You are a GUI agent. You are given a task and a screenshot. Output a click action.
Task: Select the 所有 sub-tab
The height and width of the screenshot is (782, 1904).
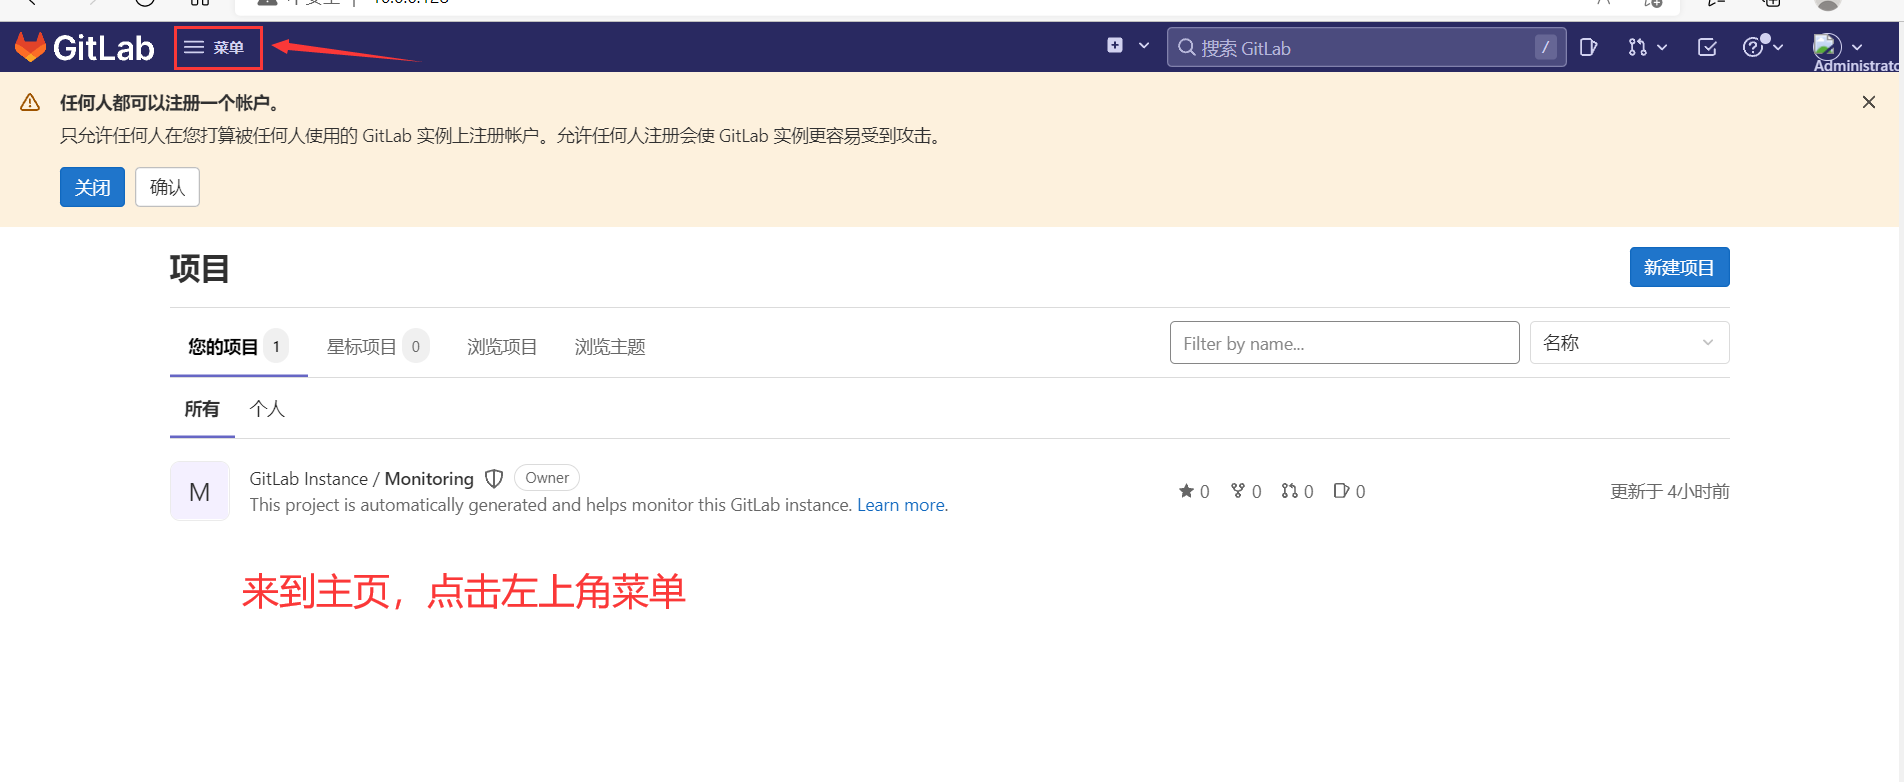click(x=202, y=409)
